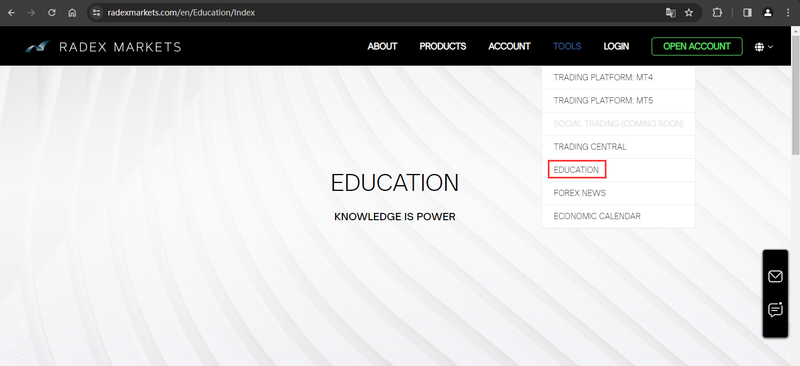
Task: Bookmark this page with the star icon
Action: tap(689, 13)
